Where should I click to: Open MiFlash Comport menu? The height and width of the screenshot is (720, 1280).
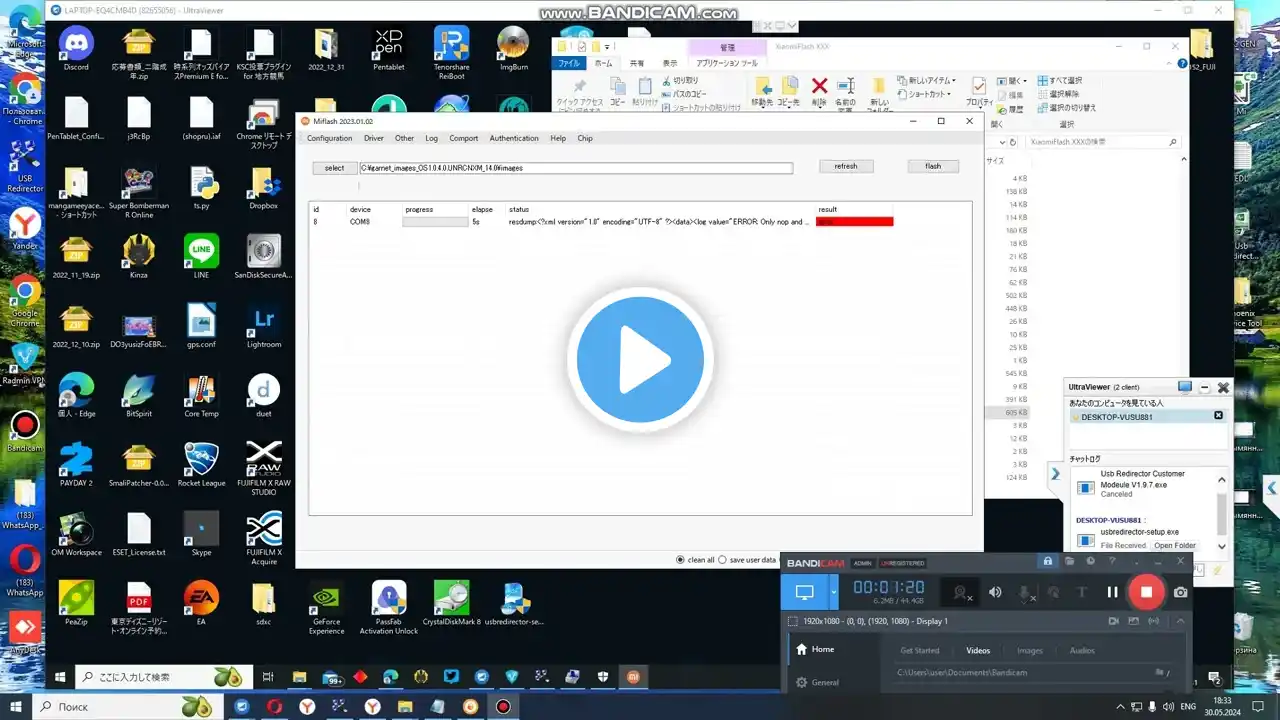tap(463, 138)
